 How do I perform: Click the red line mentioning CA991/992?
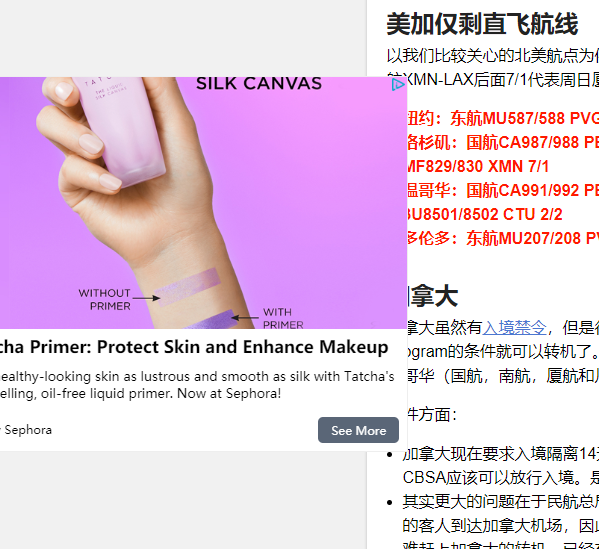pos(503,190)
